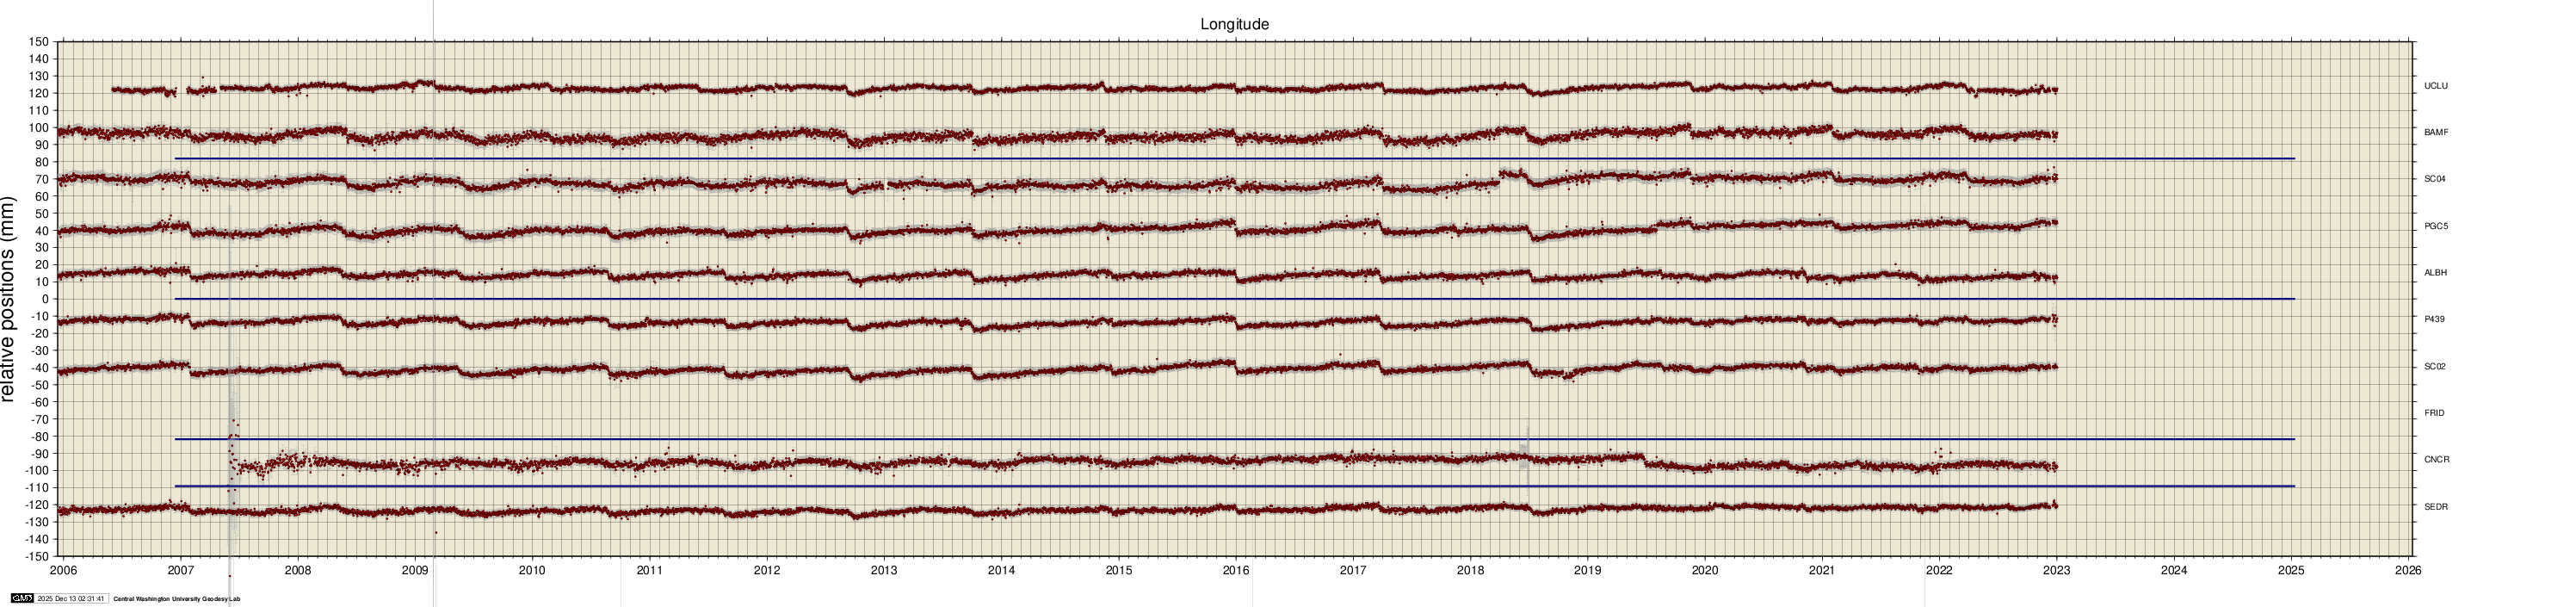Viewport: 2576px width, 607px height.
Task: Select the UCLU station label
Action: coord(2436,86)
